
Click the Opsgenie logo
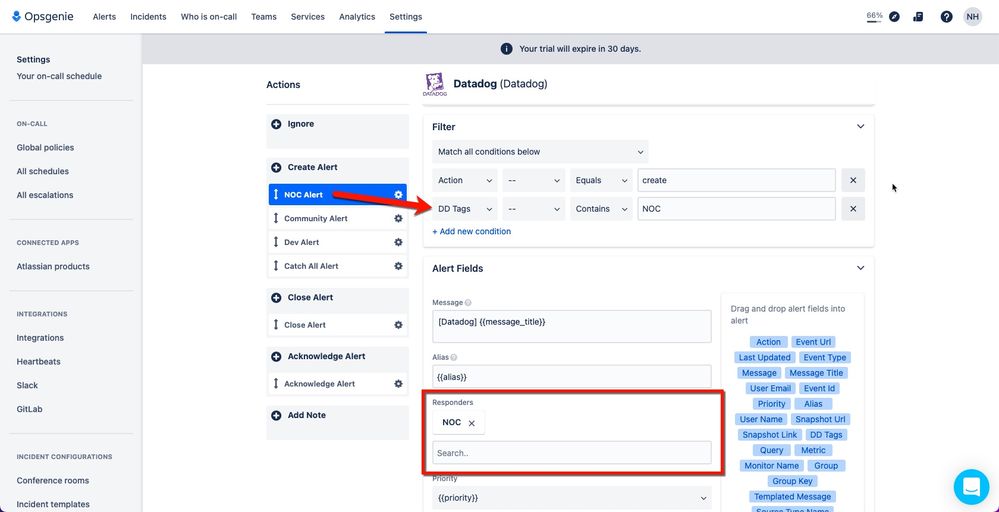pyautogui.click(x=43, y=17)
